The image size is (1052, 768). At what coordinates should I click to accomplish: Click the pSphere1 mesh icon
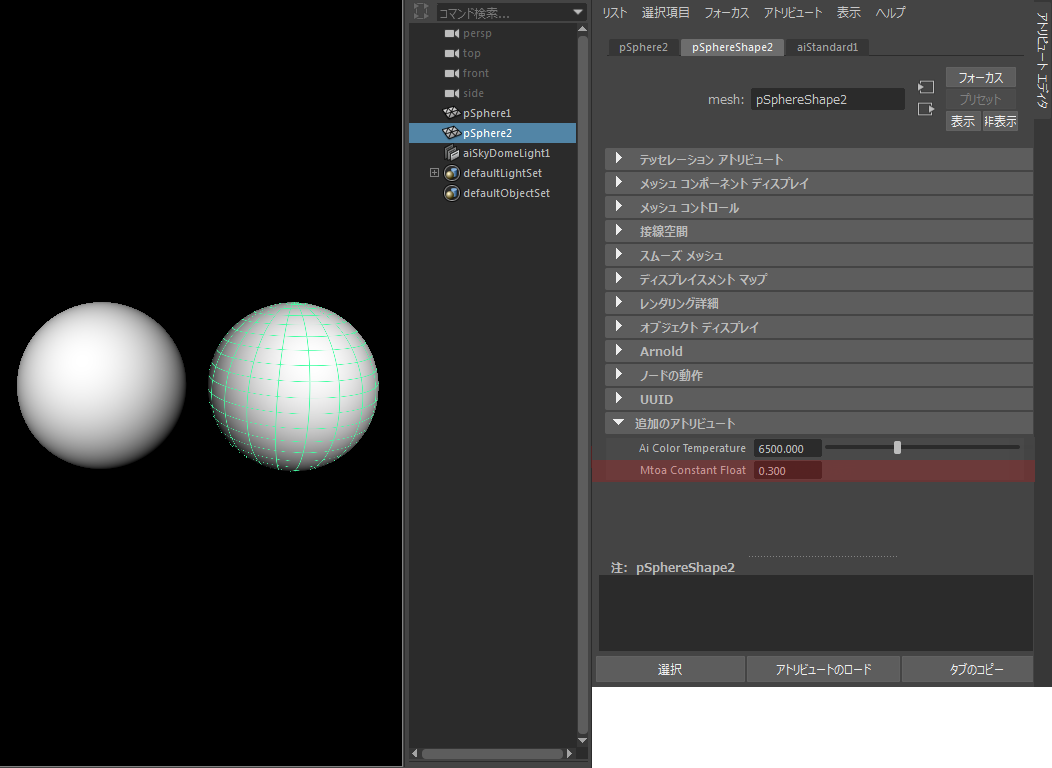(452, 113)
